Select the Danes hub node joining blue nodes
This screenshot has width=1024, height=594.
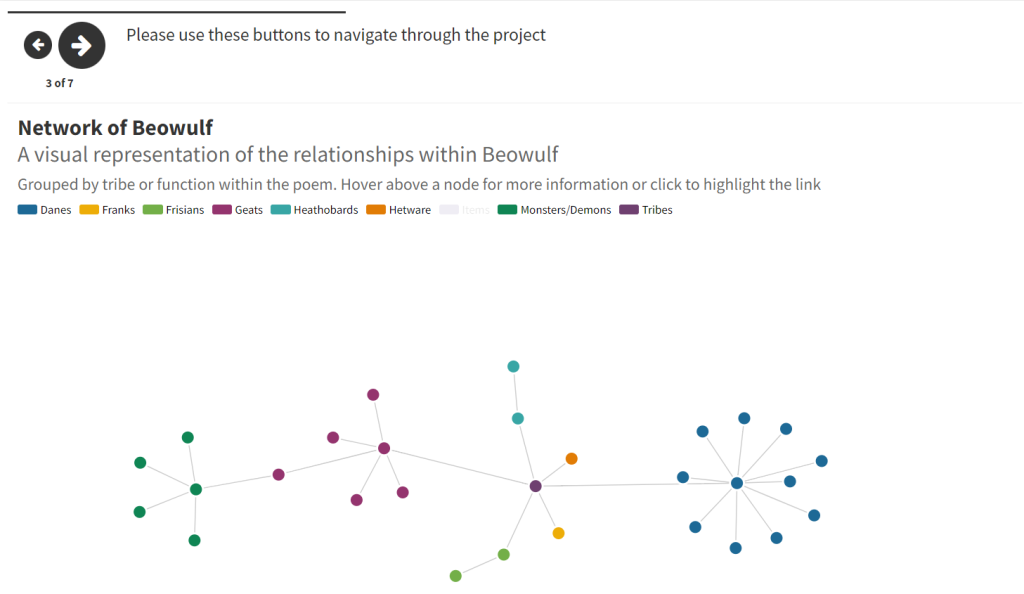[x=737, y=483]
